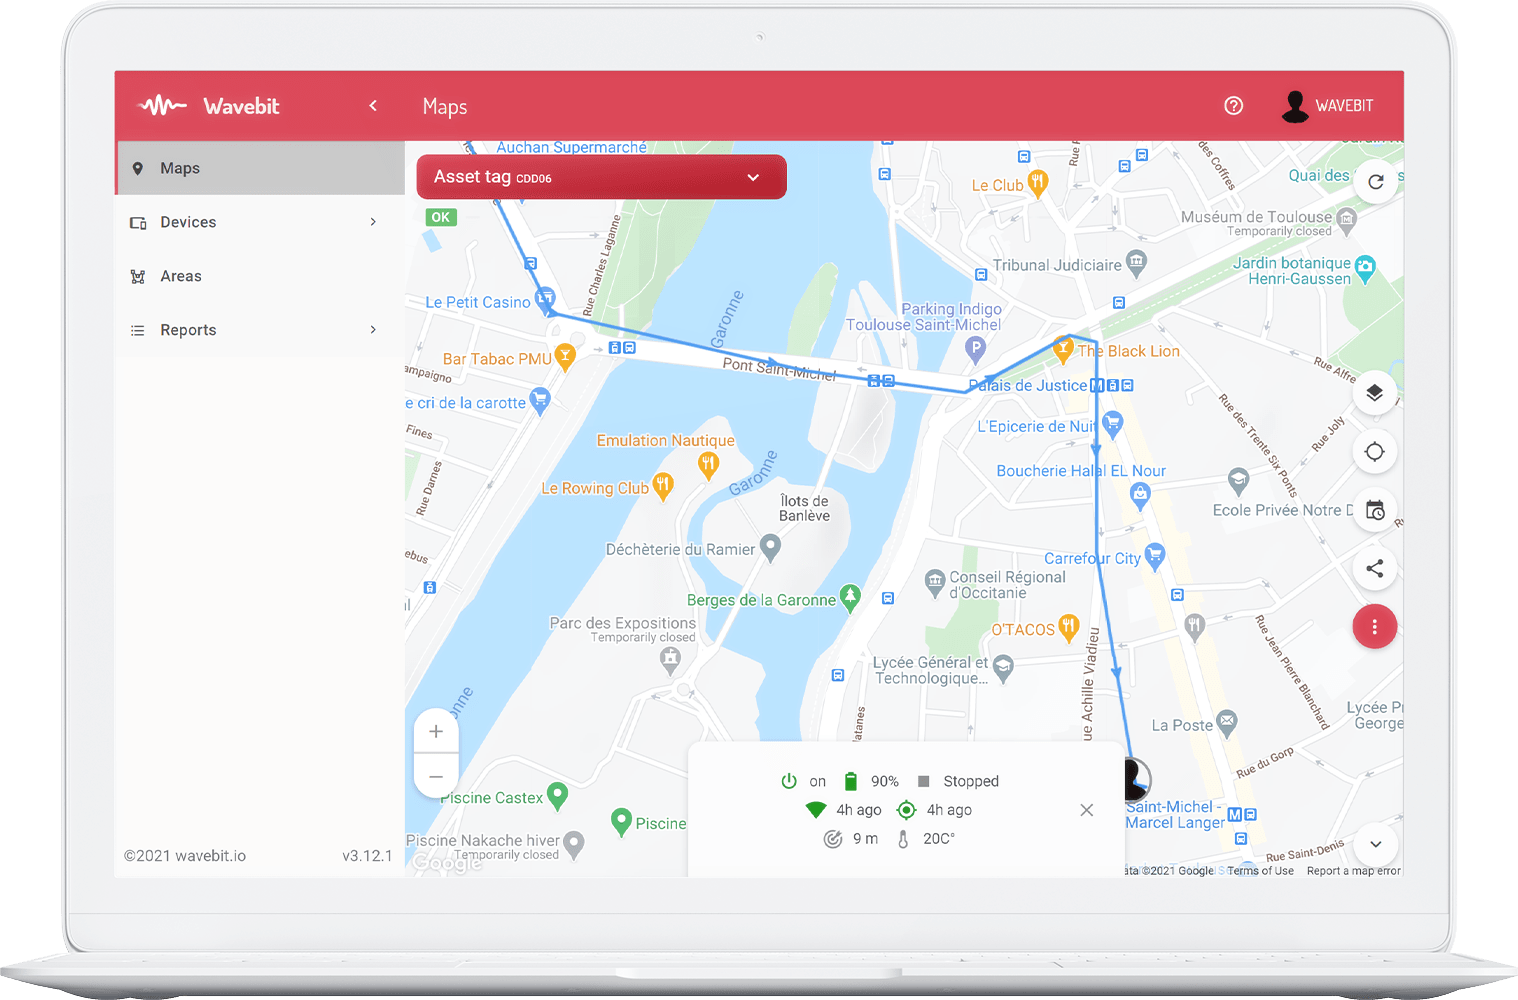Screen dimensions: 1518x1000
Task: Click the v3.12.1 version text
Action: [x=367, y=856]
